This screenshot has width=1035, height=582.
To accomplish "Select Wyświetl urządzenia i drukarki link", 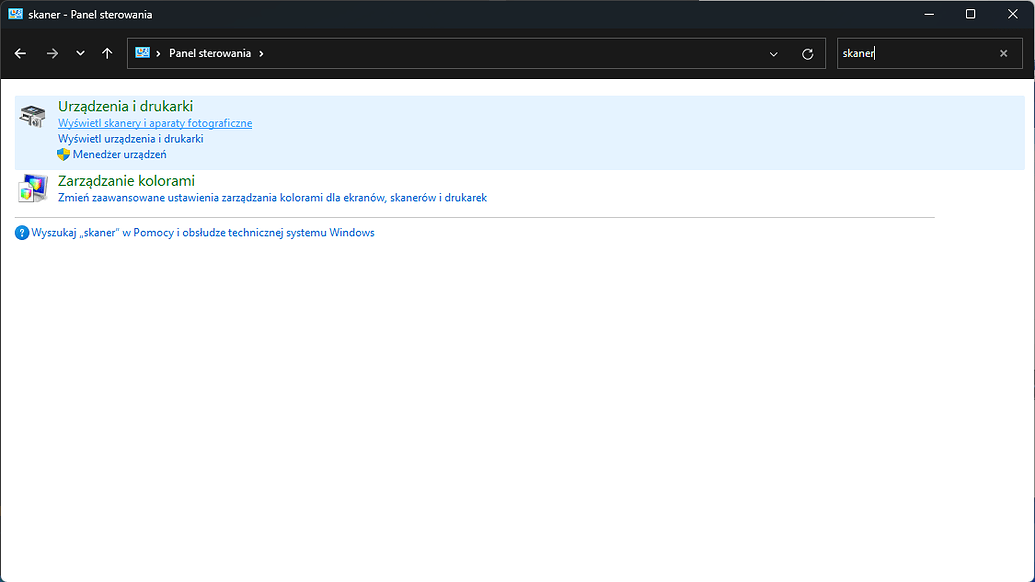I will [130, 139].
